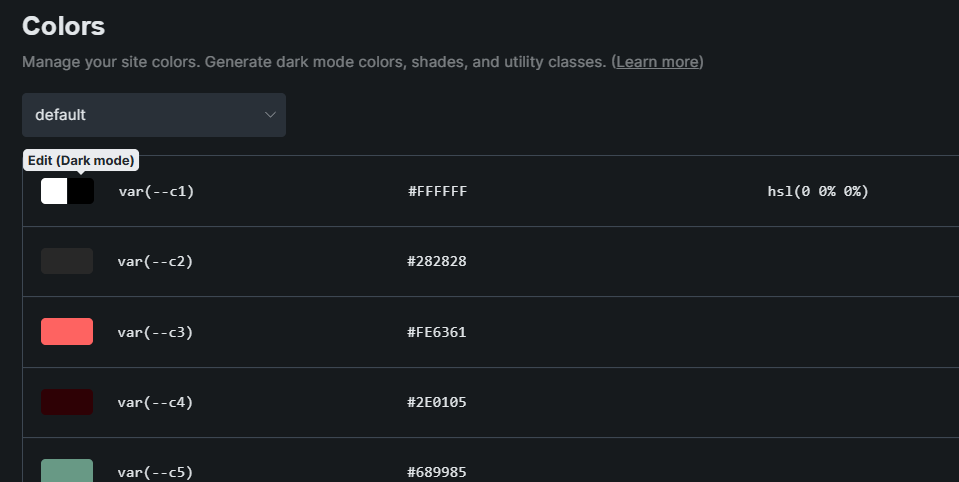959x482 pixels.
Task: Click the hsl(0 0% 0%) dark value
Action: 811,191
